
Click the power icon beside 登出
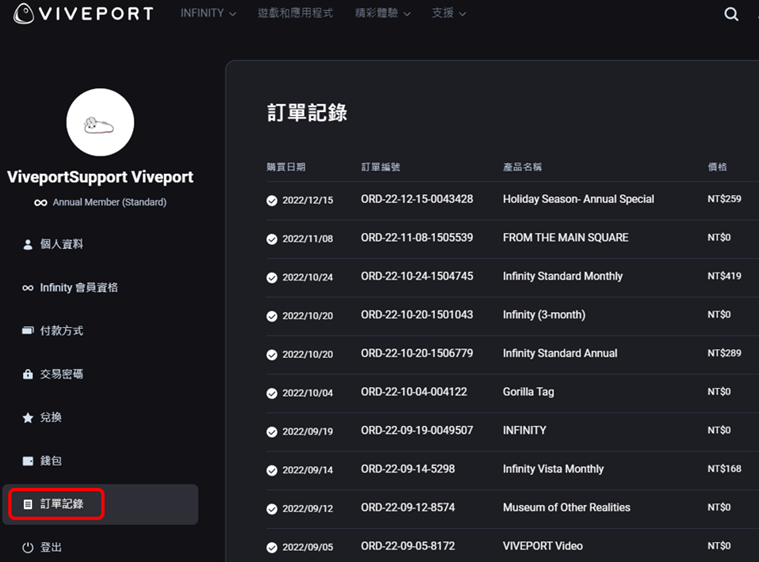click(x=28, y=547)
